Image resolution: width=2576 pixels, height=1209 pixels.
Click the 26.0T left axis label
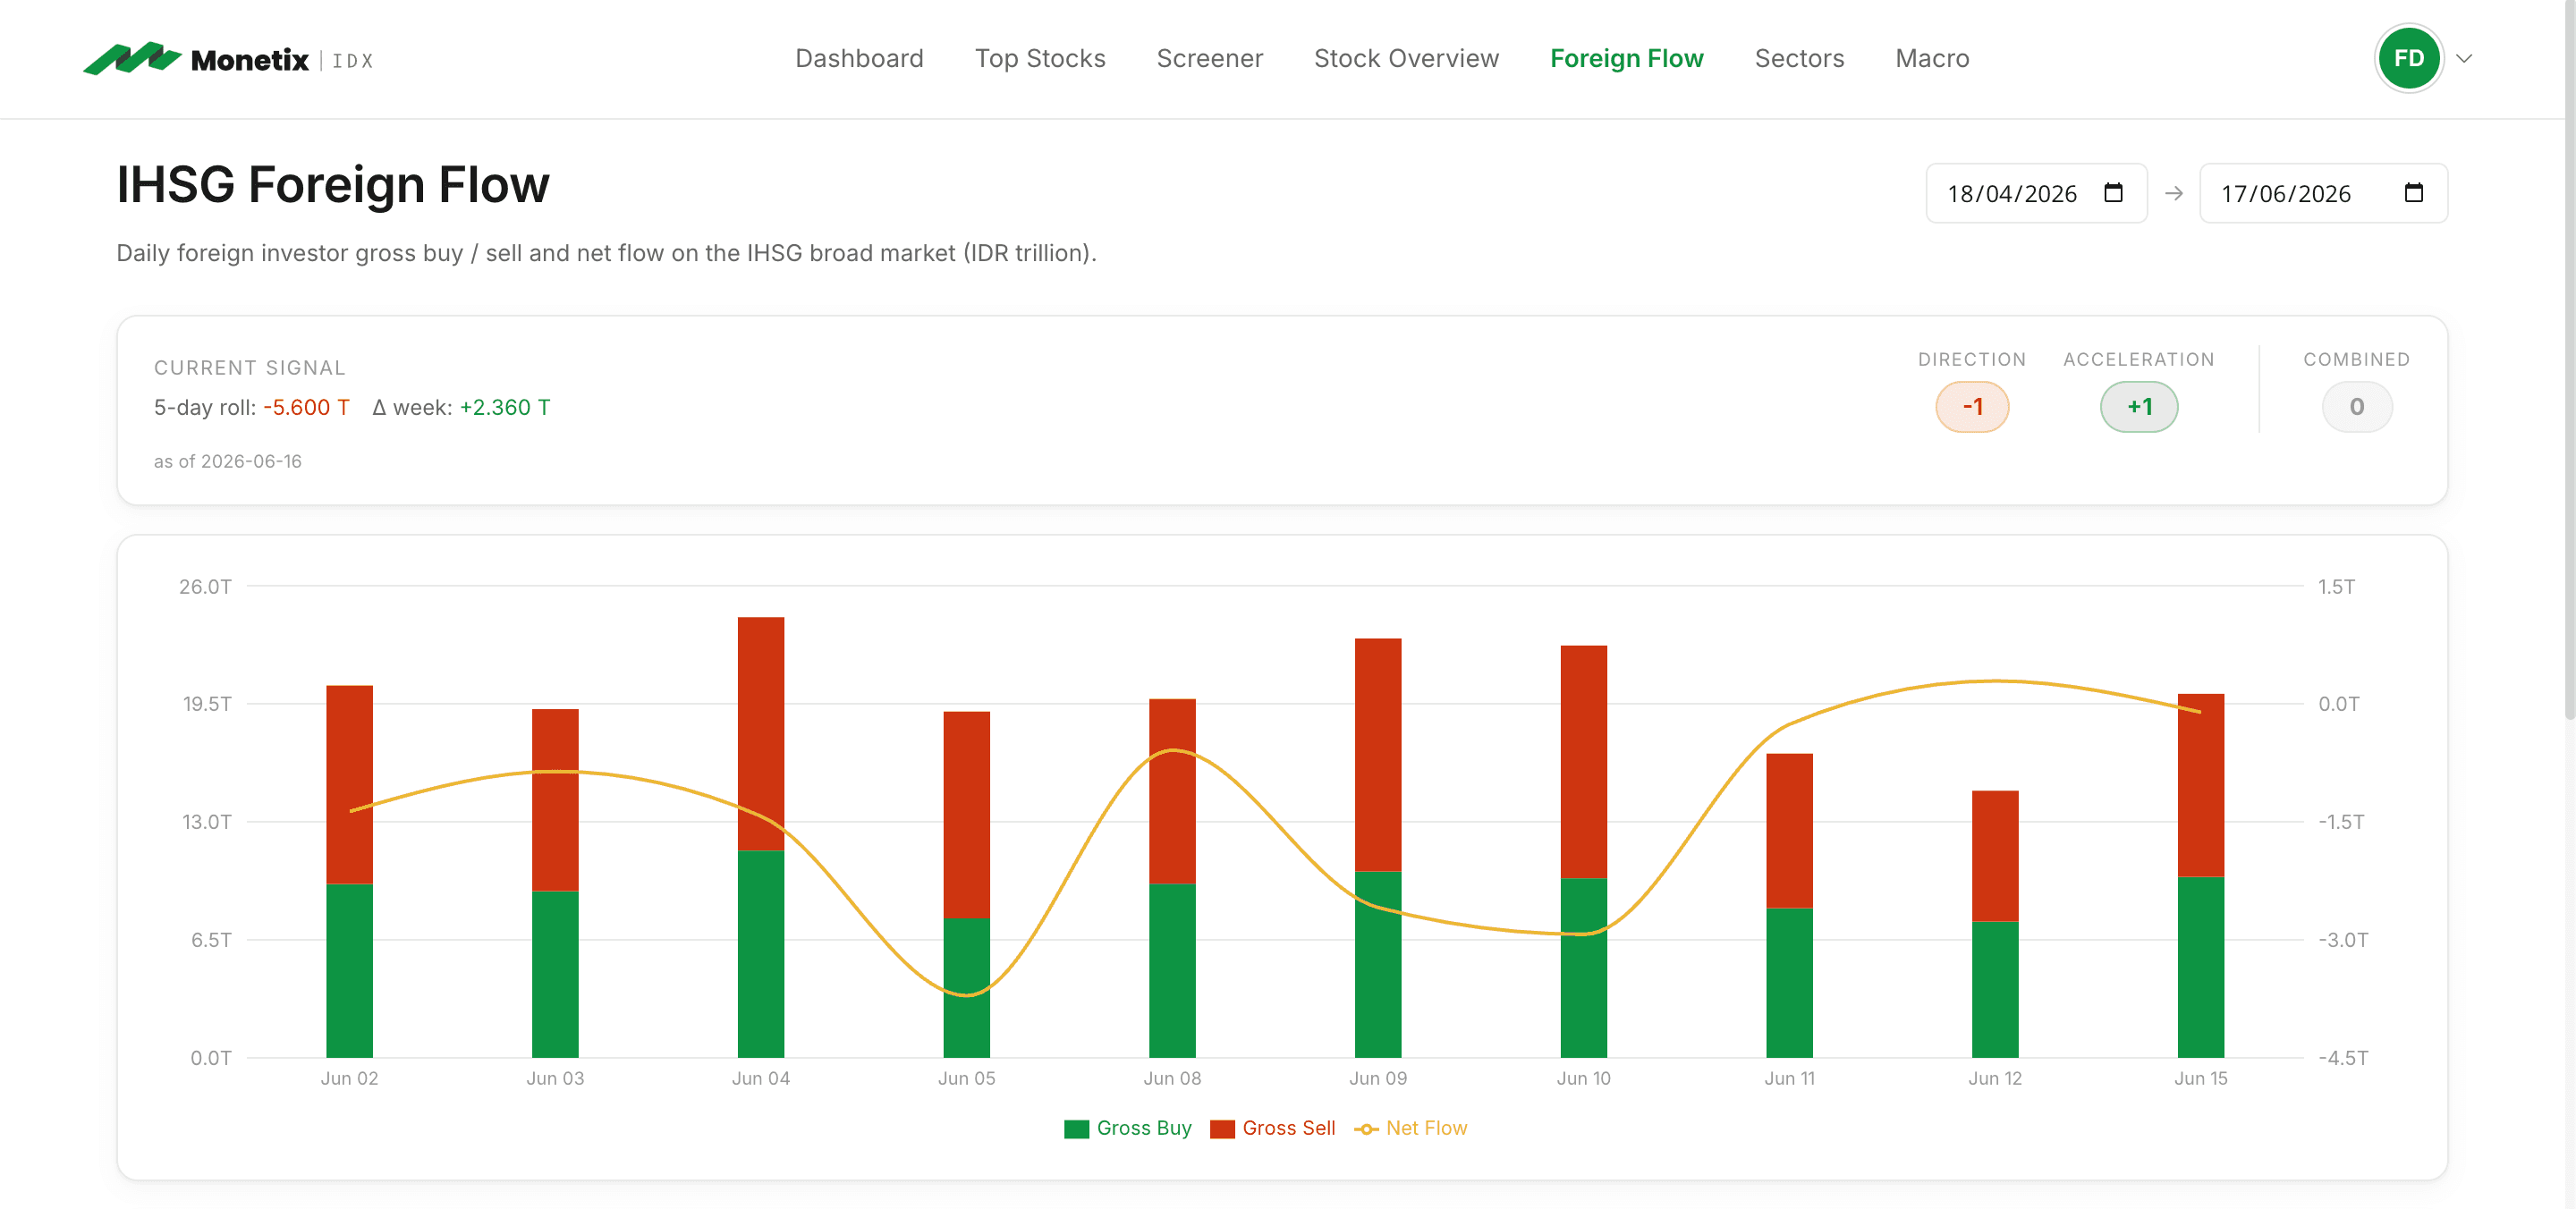pos(205,586)
